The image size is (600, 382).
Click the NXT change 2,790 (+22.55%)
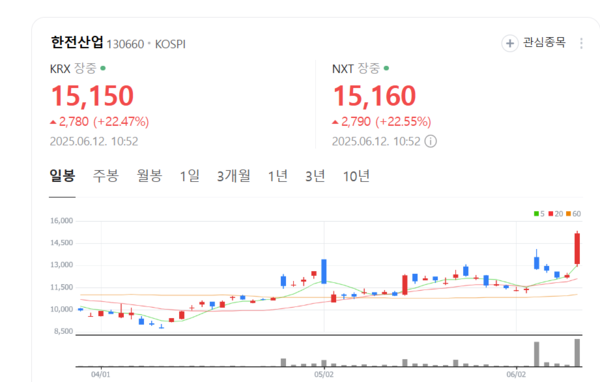pyautogui.click(x=382, y=122)
